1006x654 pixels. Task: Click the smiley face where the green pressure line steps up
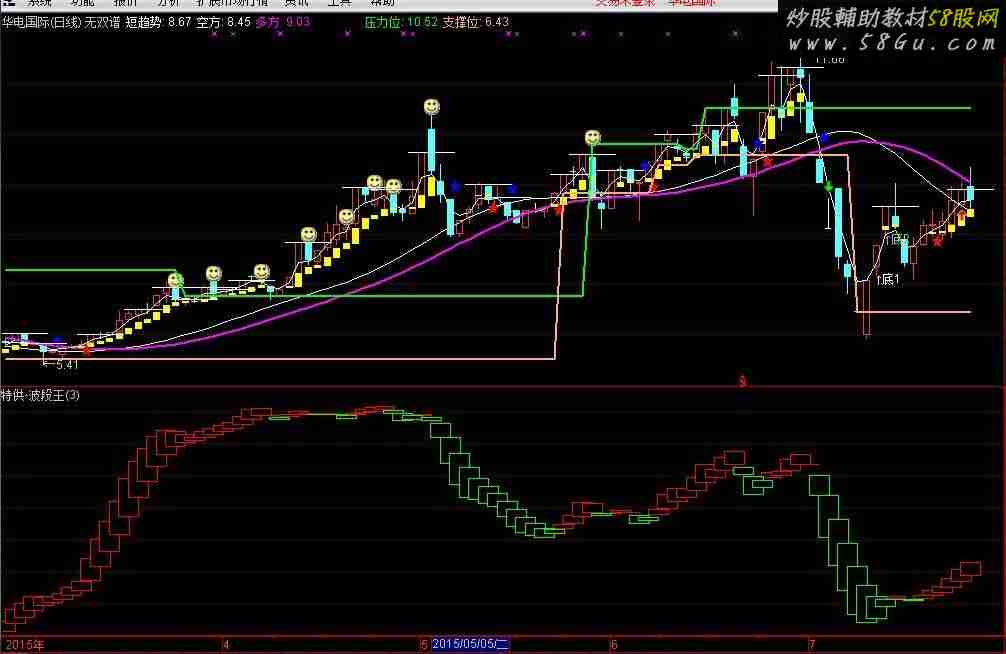click(593, 138)
